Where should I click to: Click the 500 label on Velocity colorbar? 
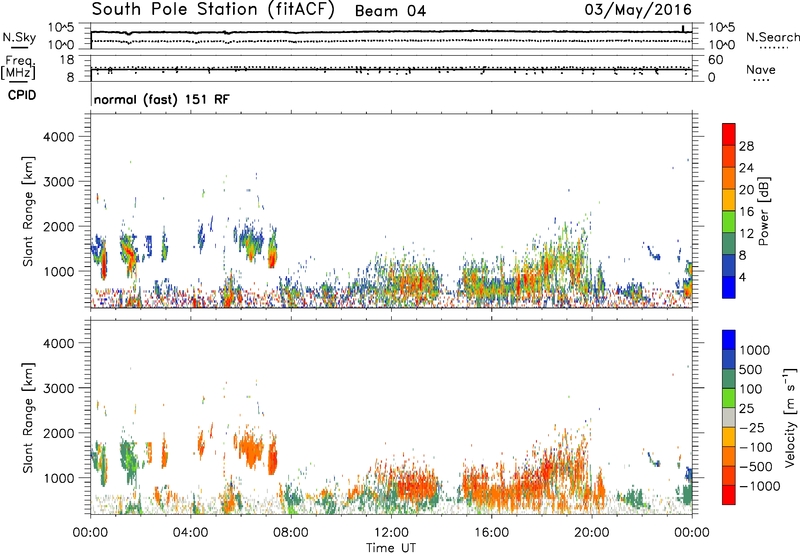click(x=750, y=370)
